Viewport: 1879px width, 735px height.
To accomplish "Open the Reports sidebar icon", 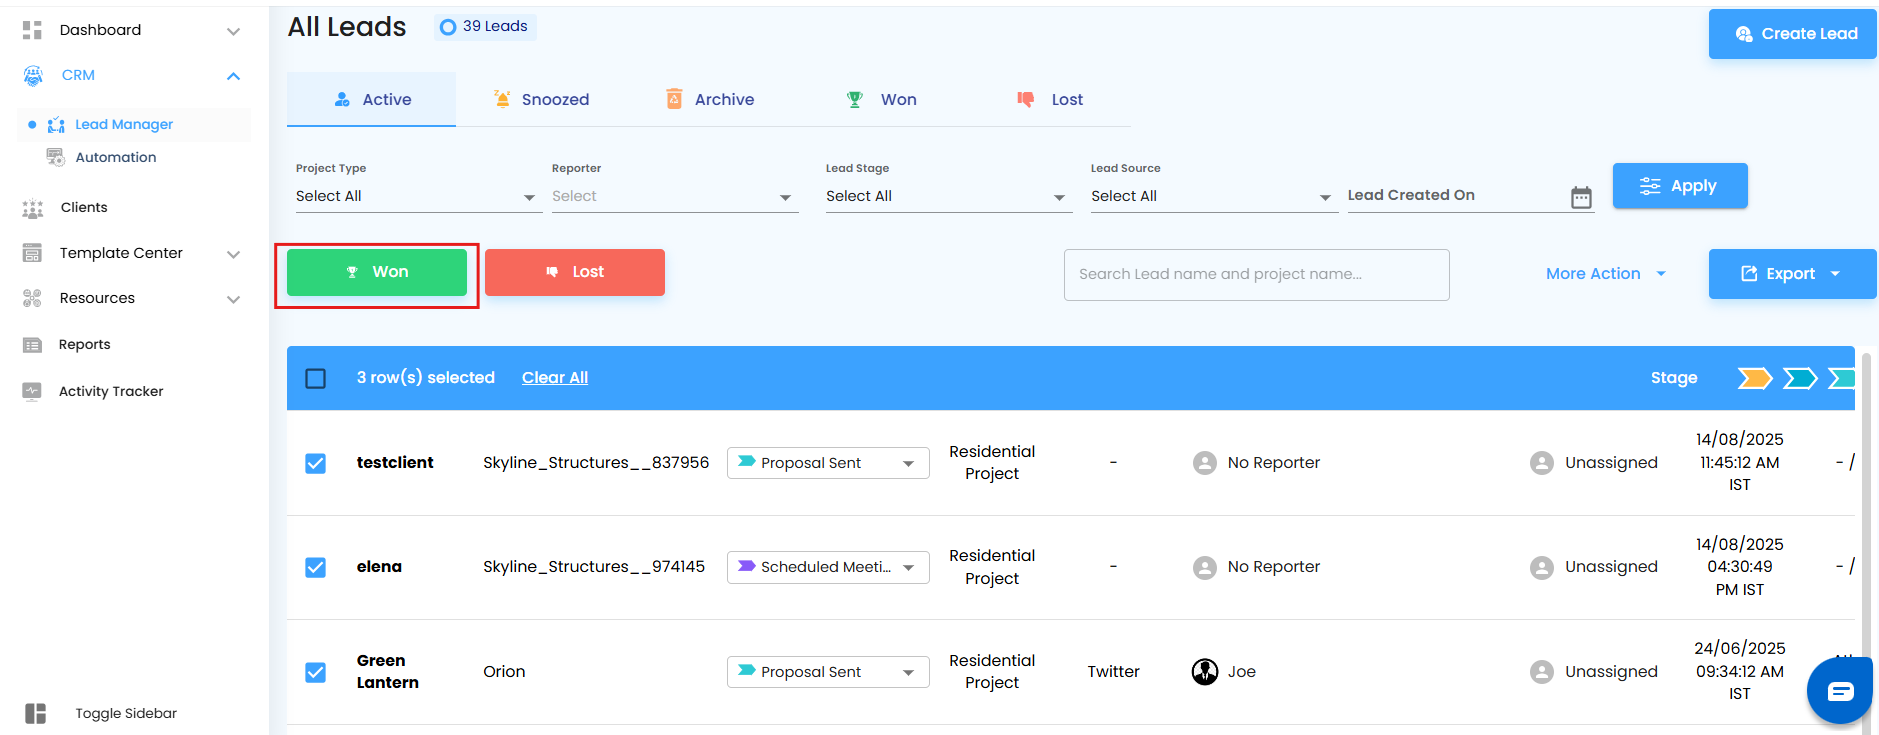I will [32, 345].
